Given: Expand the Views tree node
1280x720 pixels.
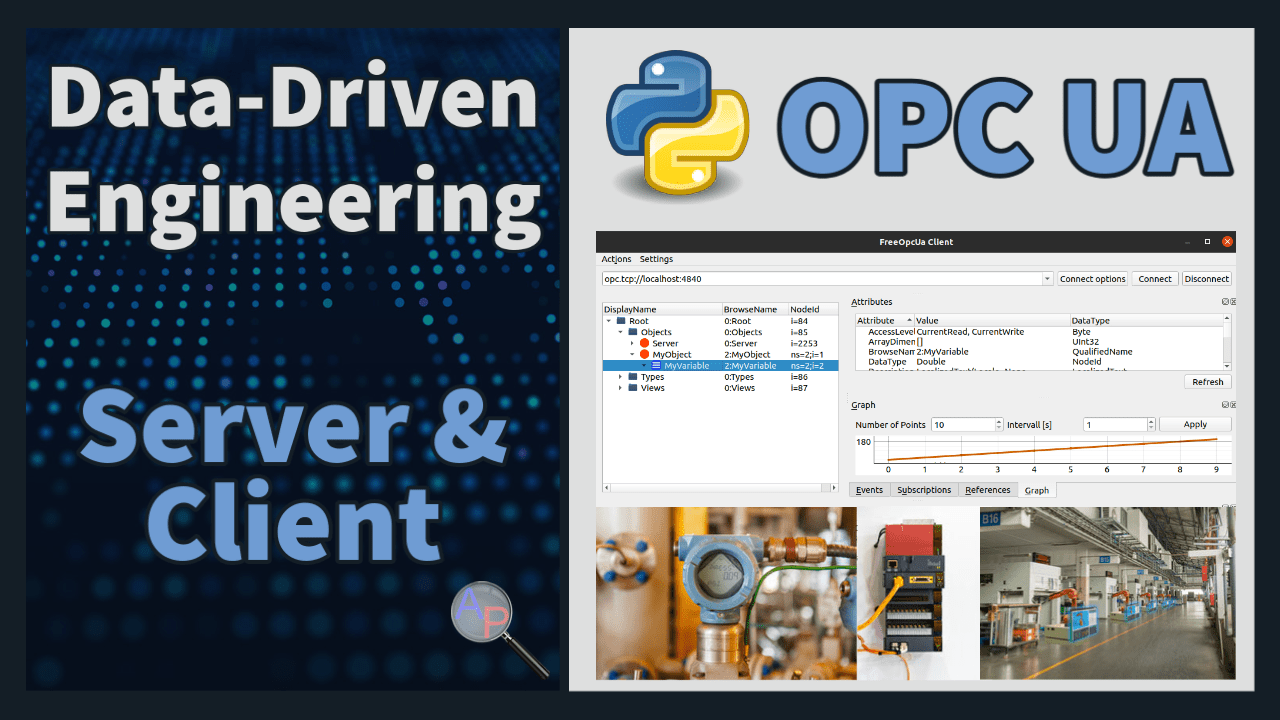Looking at the screenshot, I should click(620, 388).
